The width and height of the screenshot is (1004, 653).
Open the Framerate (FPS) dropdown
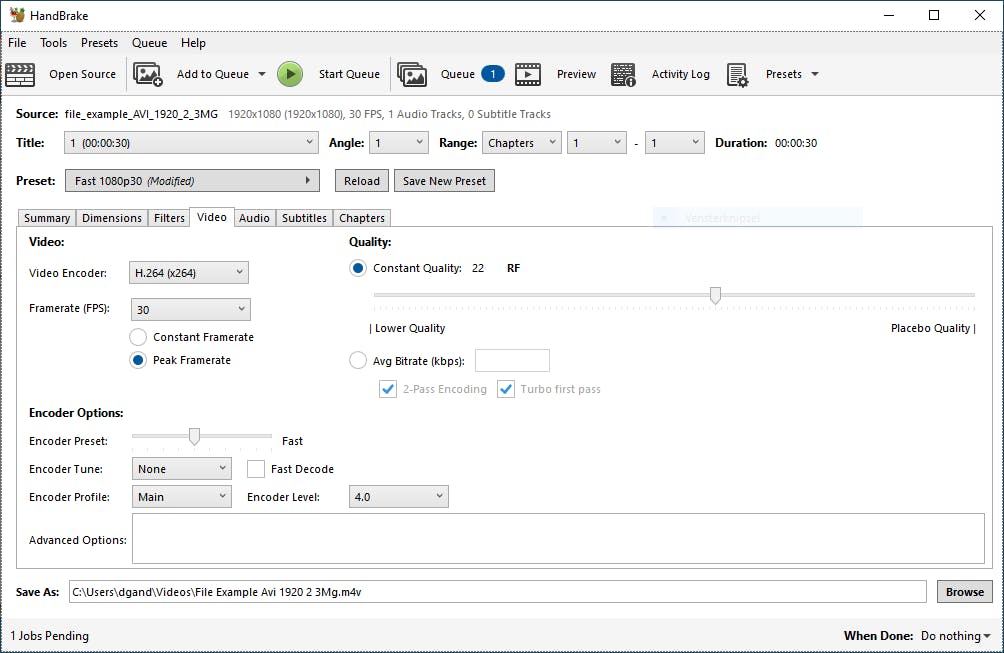191,310
